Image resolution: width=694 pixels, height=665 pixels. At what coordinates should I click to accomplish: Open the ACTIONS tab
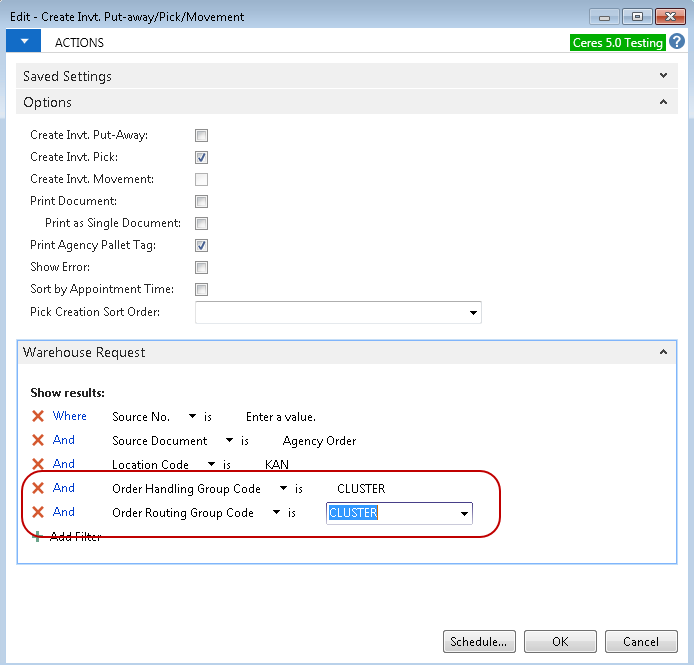pos(79,43)
